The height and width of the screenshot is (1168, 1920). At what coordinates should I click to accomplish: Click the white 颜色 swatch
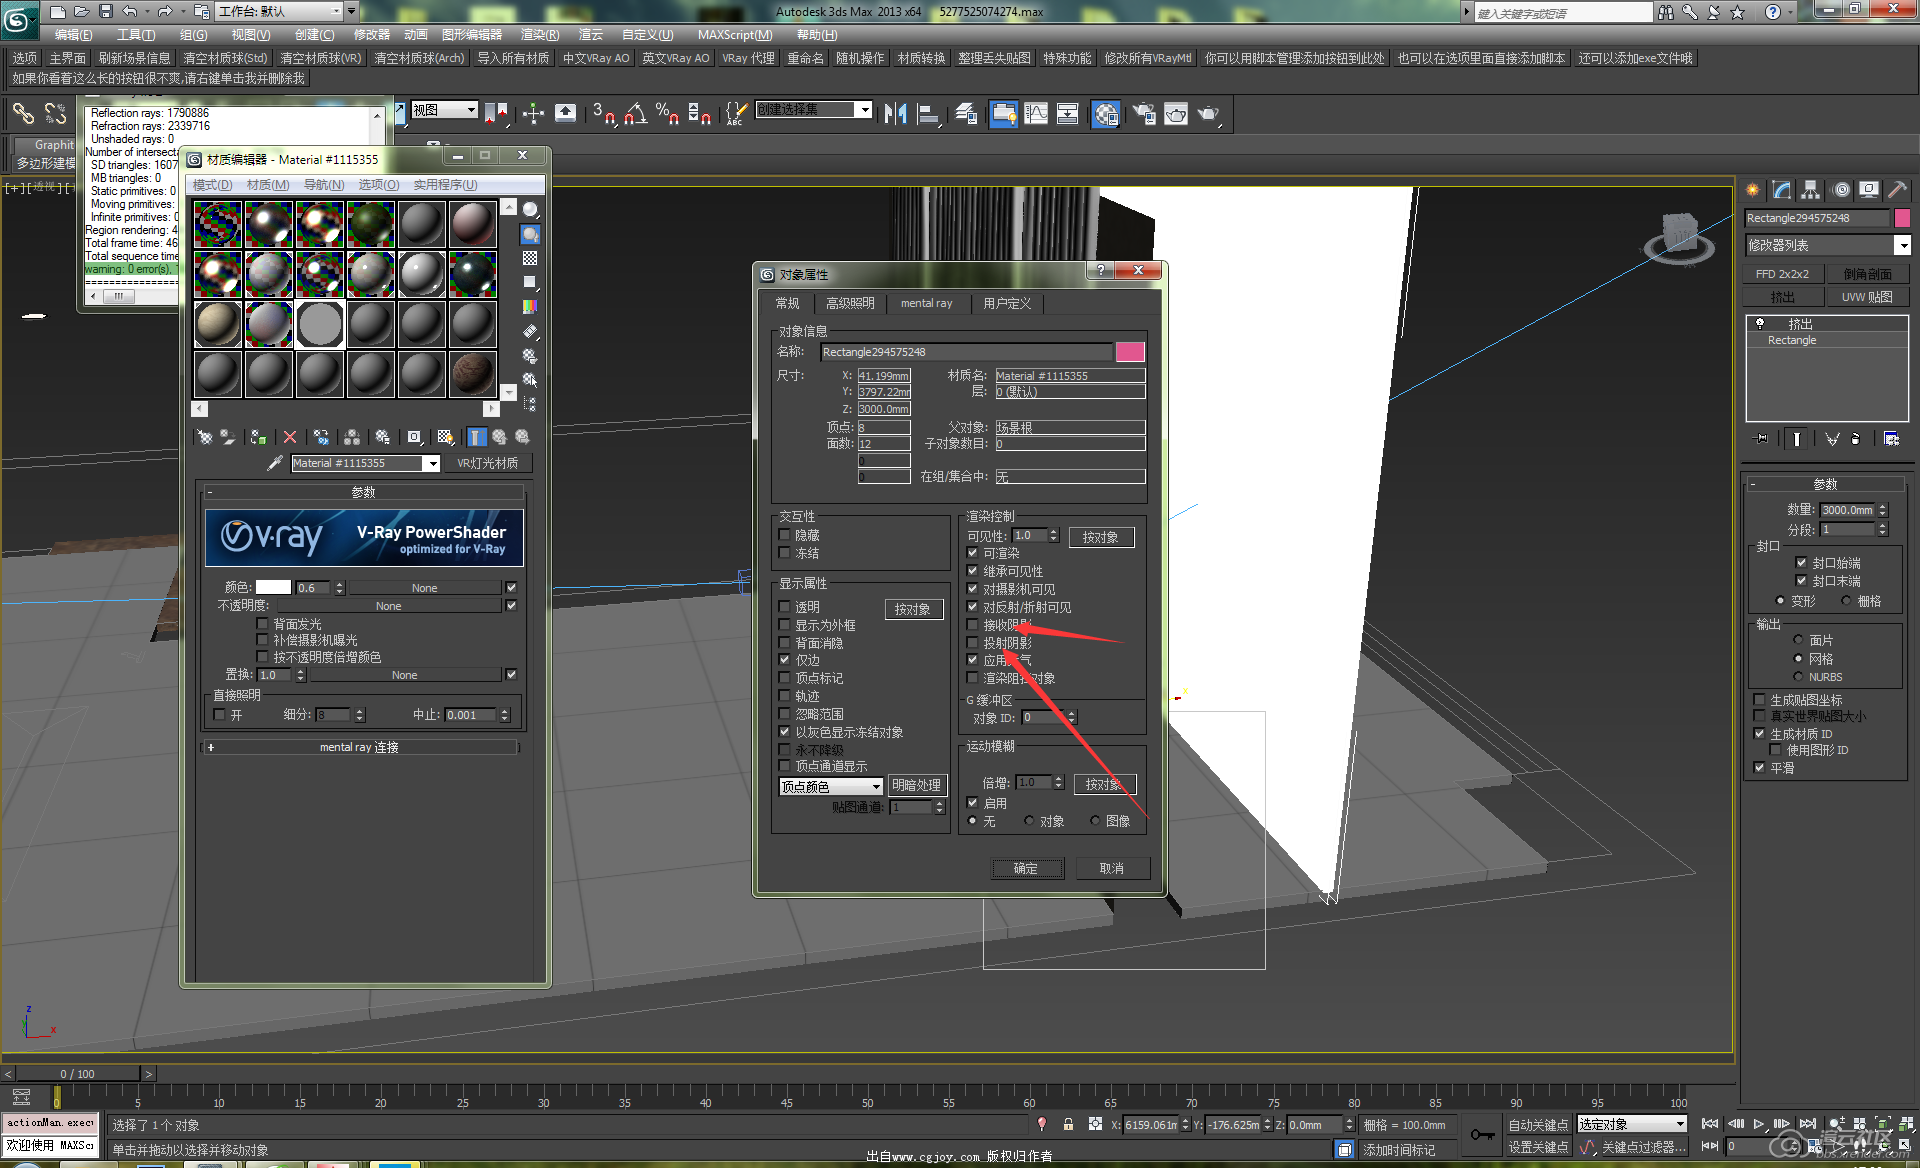click(273, 588)
